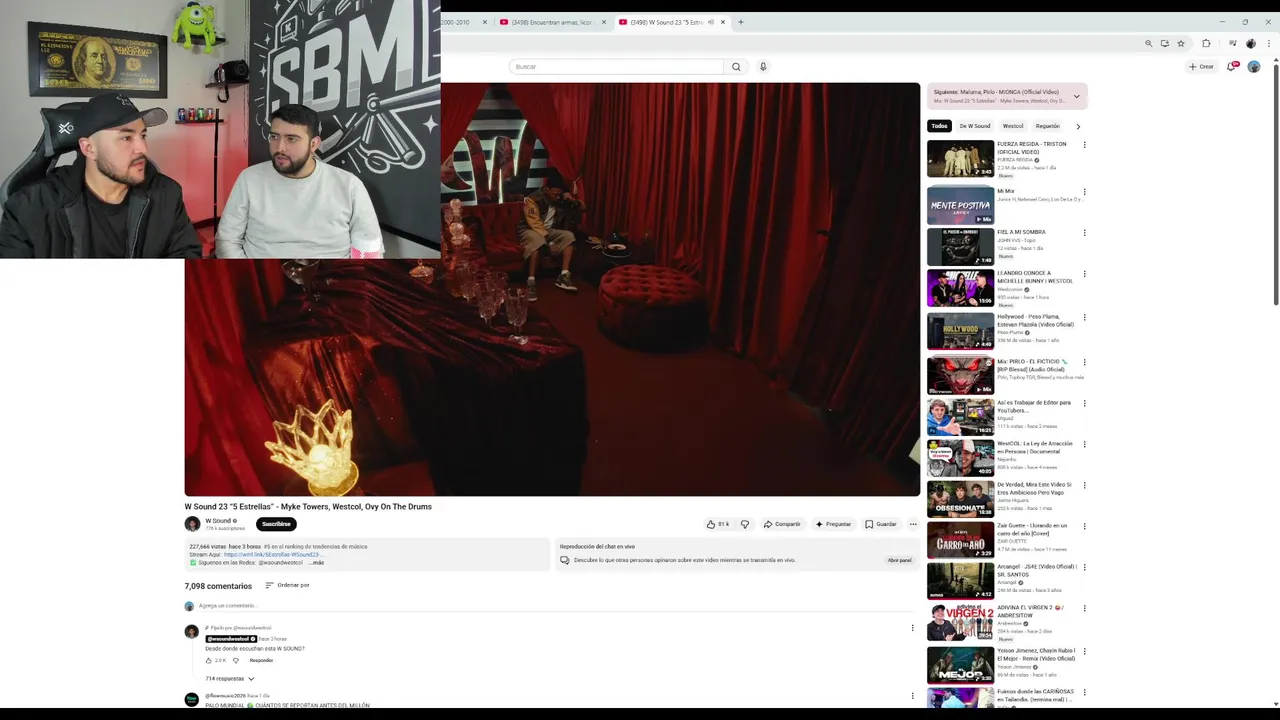1280x720 pixels.
Task: Open Ordenar por sort dropdown
Action: point(287,585)
